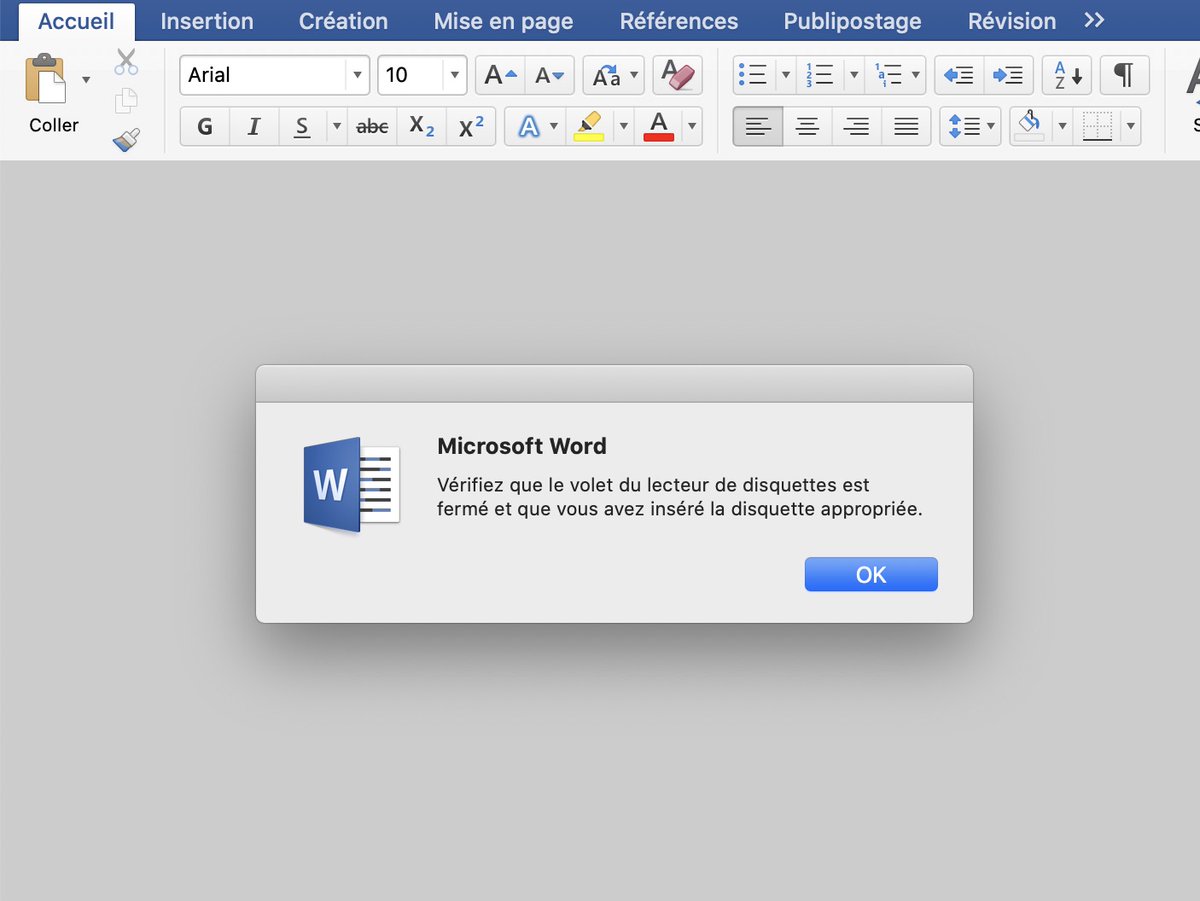Click the borders grid icon

(1097, 127)
